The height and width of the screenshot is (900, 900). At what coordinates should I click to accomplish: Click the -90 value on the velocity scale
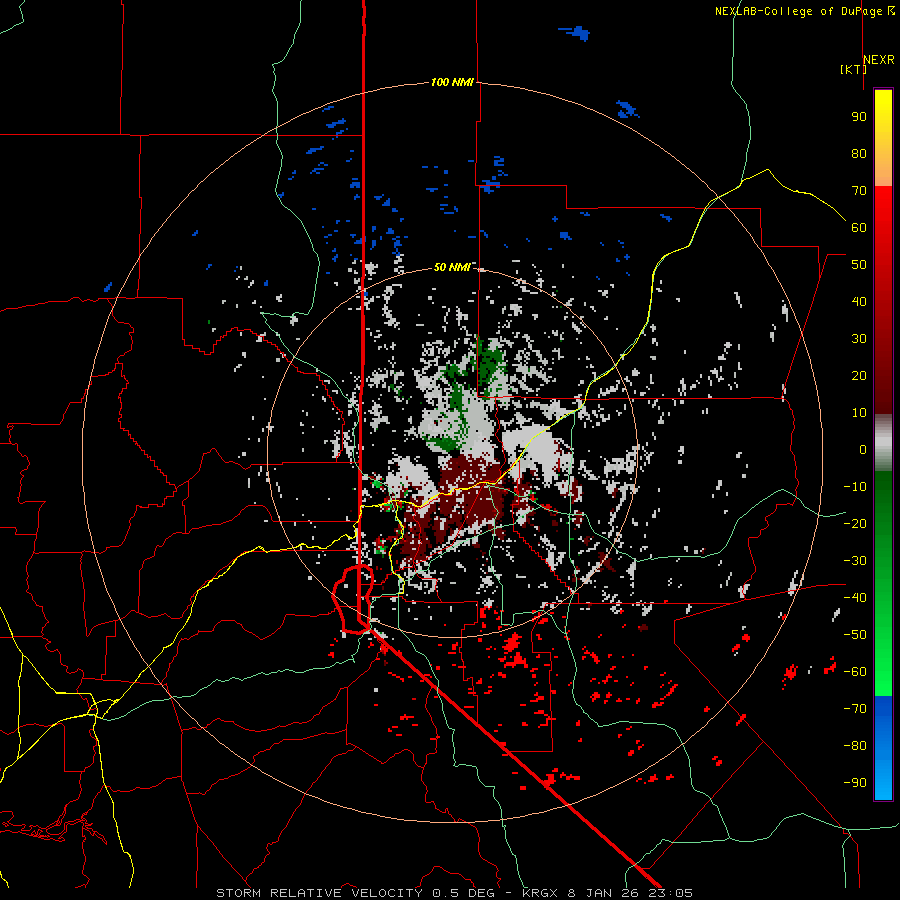point(855,783)
